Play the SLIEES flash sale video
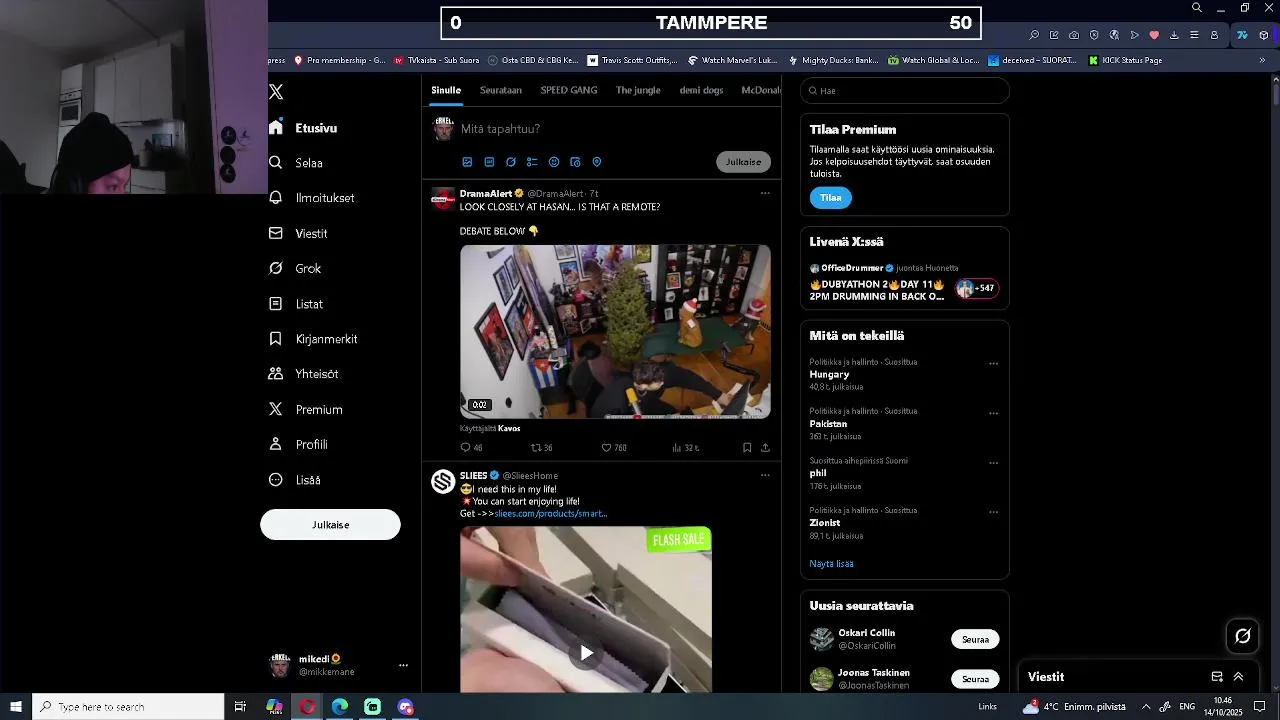Image resolution: width=1280 pixels, height=720 pixels. [x=586, y=653]
